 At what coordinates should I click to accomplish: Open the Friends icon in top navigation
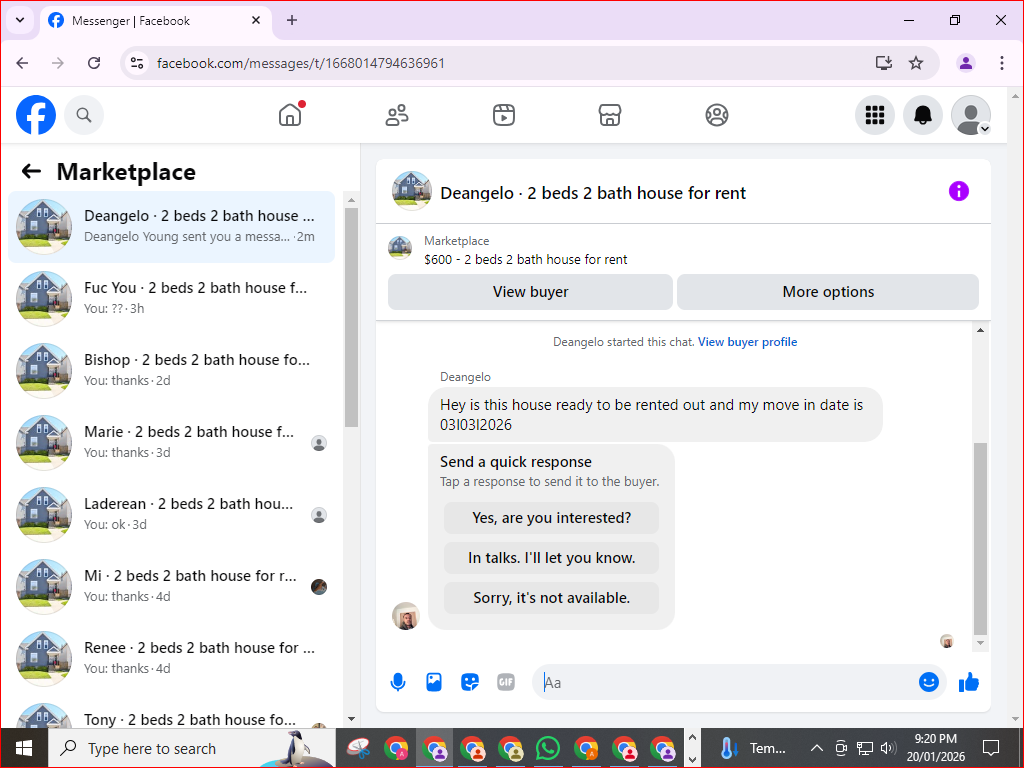pos(396,115)
